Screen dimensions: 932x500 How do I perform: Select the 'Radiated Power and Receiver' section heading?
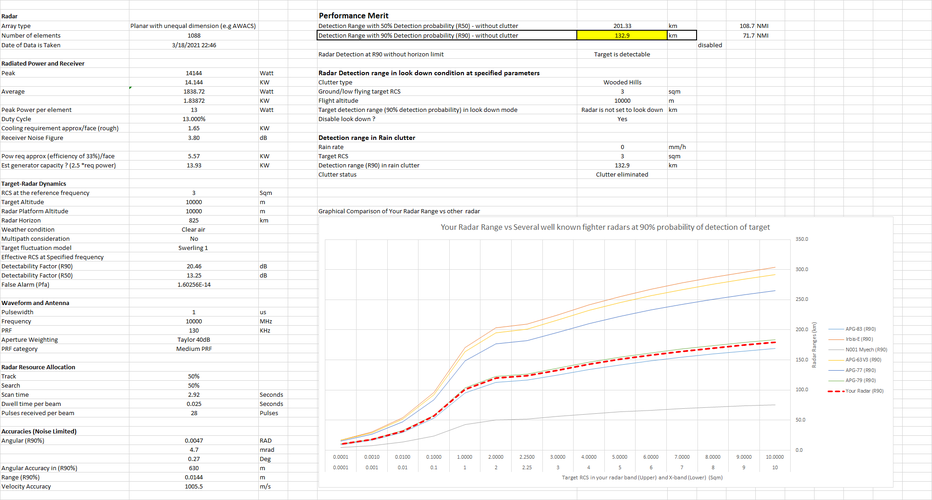tap(43, 64)
